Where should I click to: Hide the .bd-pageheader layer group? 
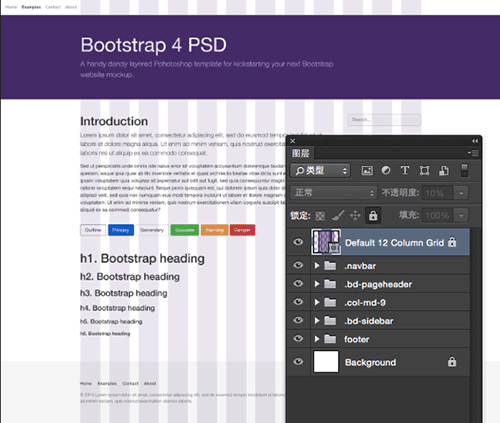pyautogui.click(x=298, y=283)
